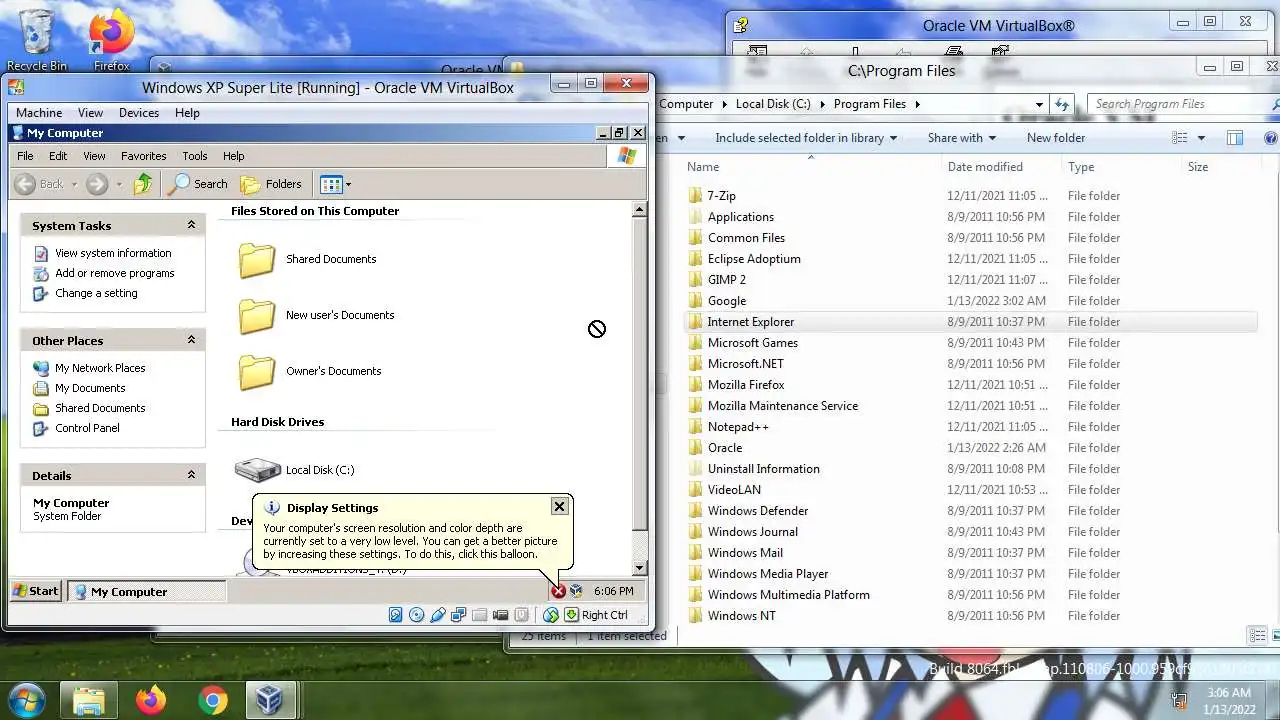Screen dimensions: 1280x720
Task: Click the refresh button beside Program Files address bar
Action: 1062,104
